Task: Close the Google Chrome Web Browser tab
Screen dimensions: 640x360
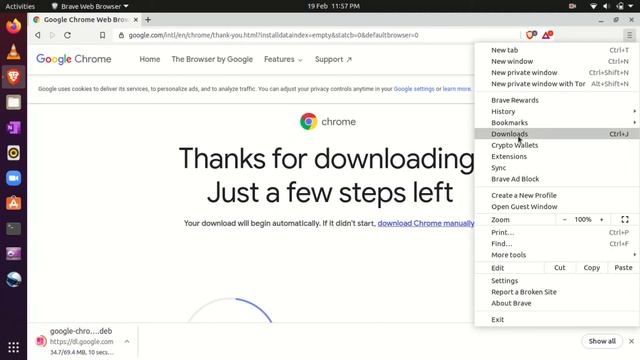Action: point(136,20)
